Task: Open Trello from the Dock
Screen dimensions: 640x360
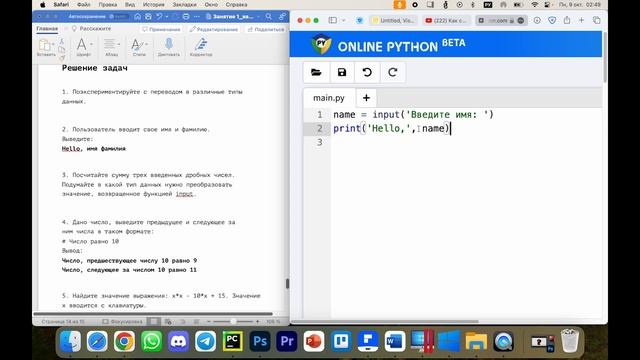Action: pyautogui.click(x=341, y=341)
